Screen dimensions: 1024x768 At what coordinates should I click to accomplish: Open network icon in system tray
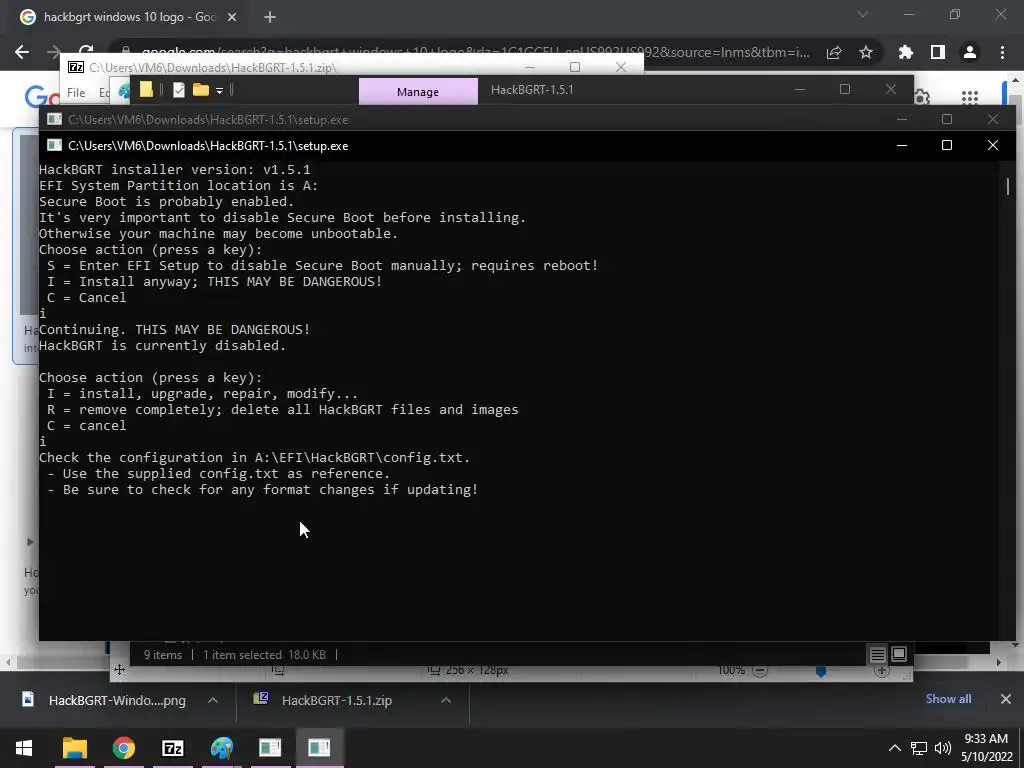pyautogui.click(x=919, y=748)
